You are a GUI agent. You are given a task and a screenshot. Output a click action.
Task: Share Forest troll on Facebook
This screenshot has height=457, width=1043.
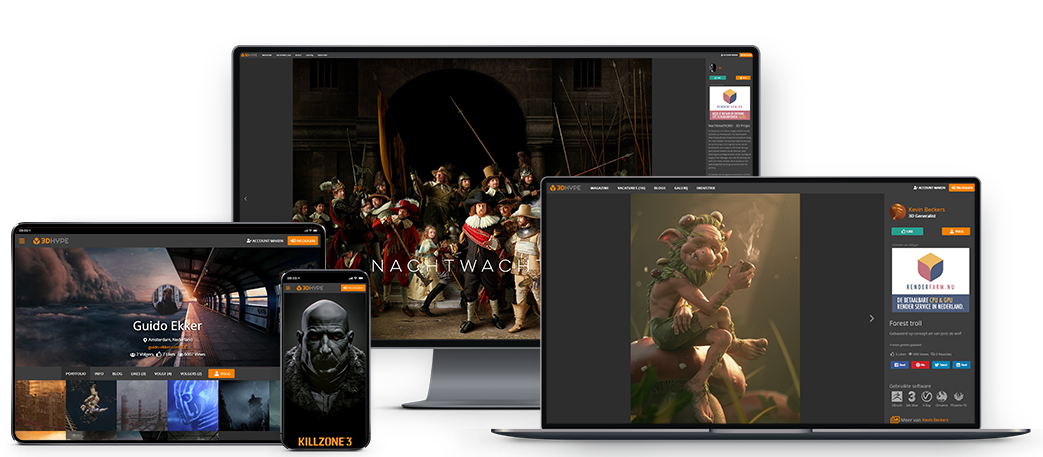click(899, 365)
